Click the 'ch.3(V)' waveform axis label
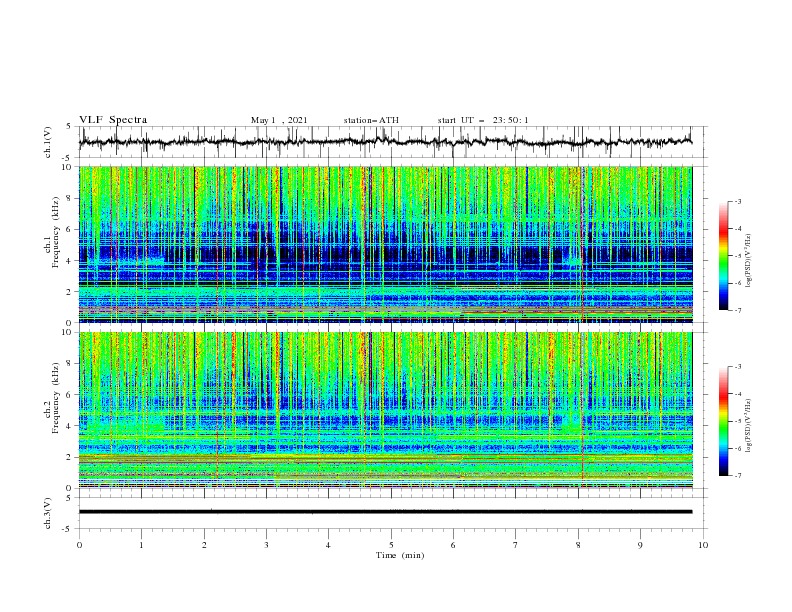The image size is (792, 612). pyautogui.click(x=48, y=513)
